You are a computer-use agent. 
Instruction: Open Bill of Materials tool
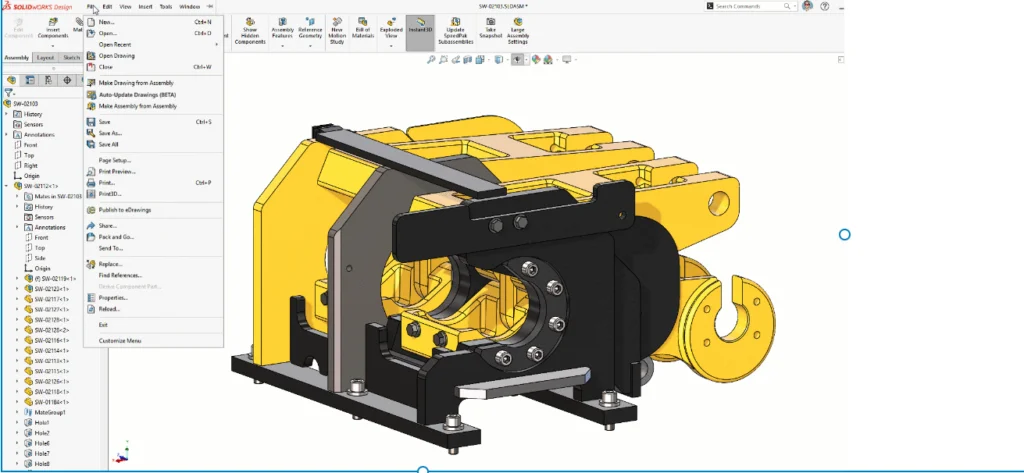pyautogui.click(x=364, y=22)
